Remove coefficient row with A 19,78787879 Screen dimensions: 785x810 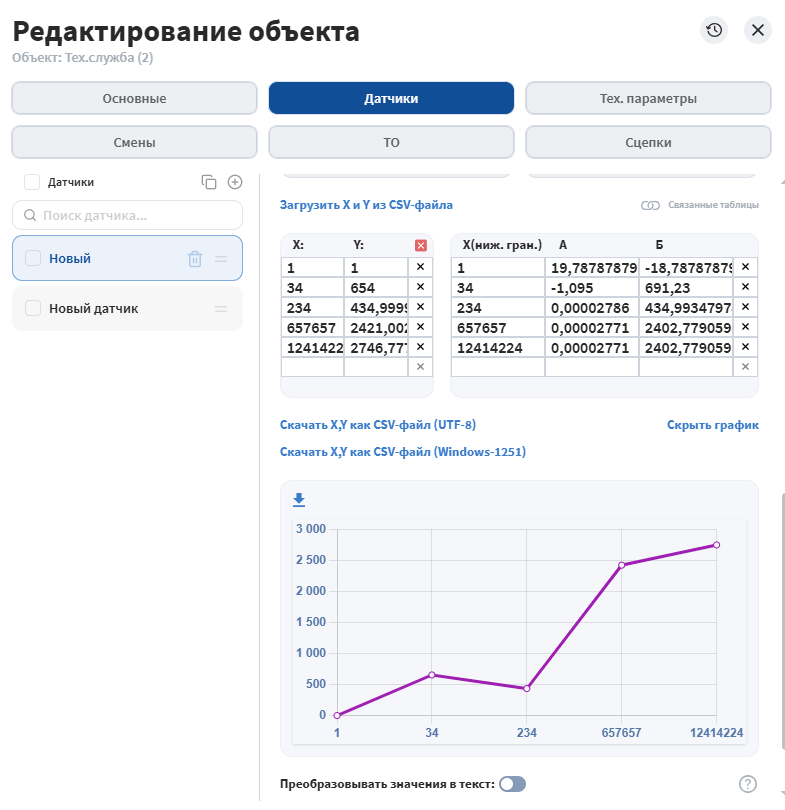click(x=745, y=267)
